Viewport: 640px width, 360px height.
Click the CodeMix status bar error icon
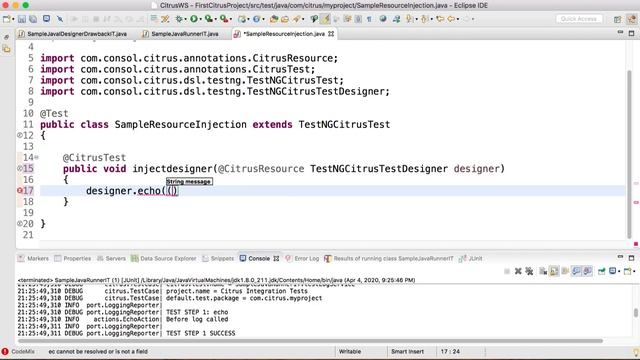(5, 351)
